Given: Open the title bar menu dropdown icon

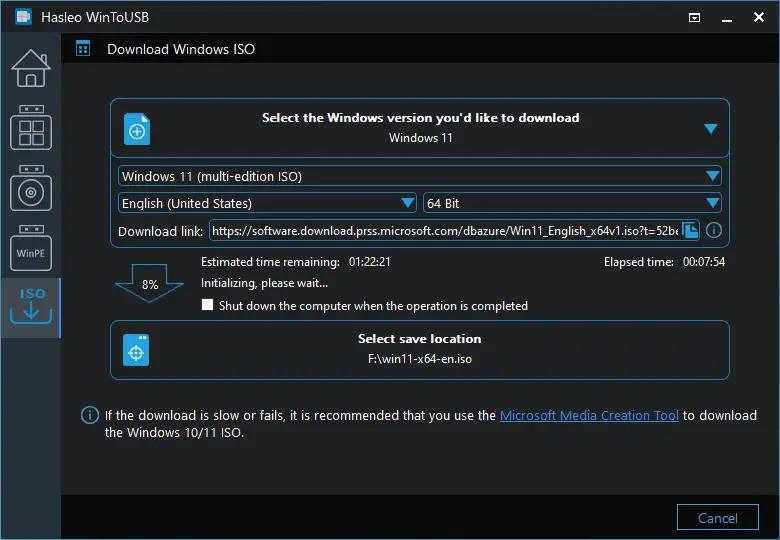Looking at the screenshot, I should 694,18.
